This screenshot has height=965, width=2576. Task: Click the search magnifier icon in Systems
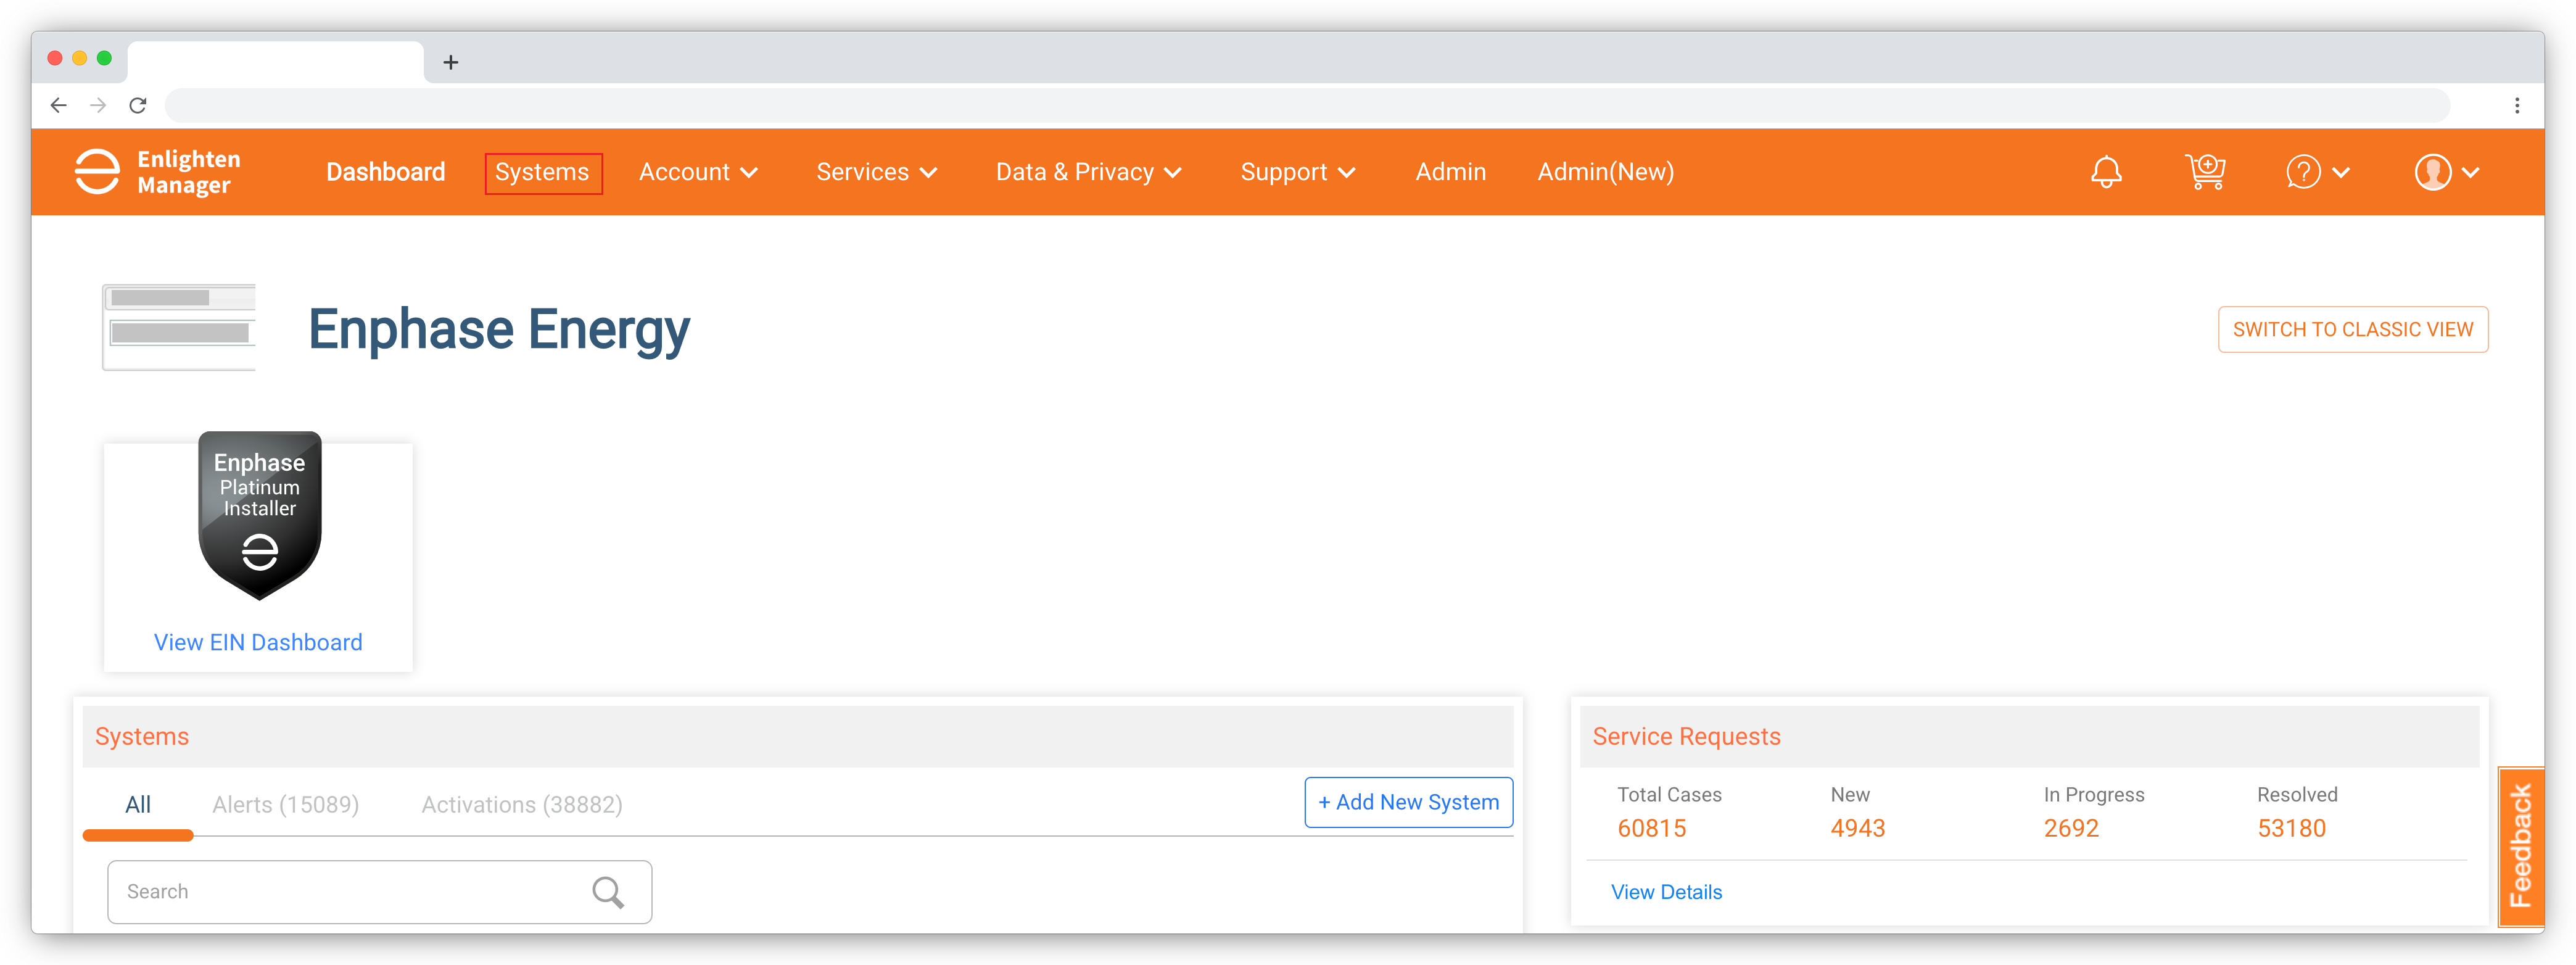(x=608, y=891)
